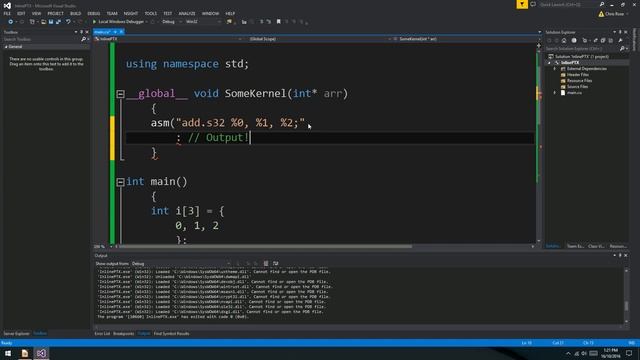The image size is (640, 360).
Task: Click the Solution Explorer search magnifier icon
Action: tap(622, 49)
